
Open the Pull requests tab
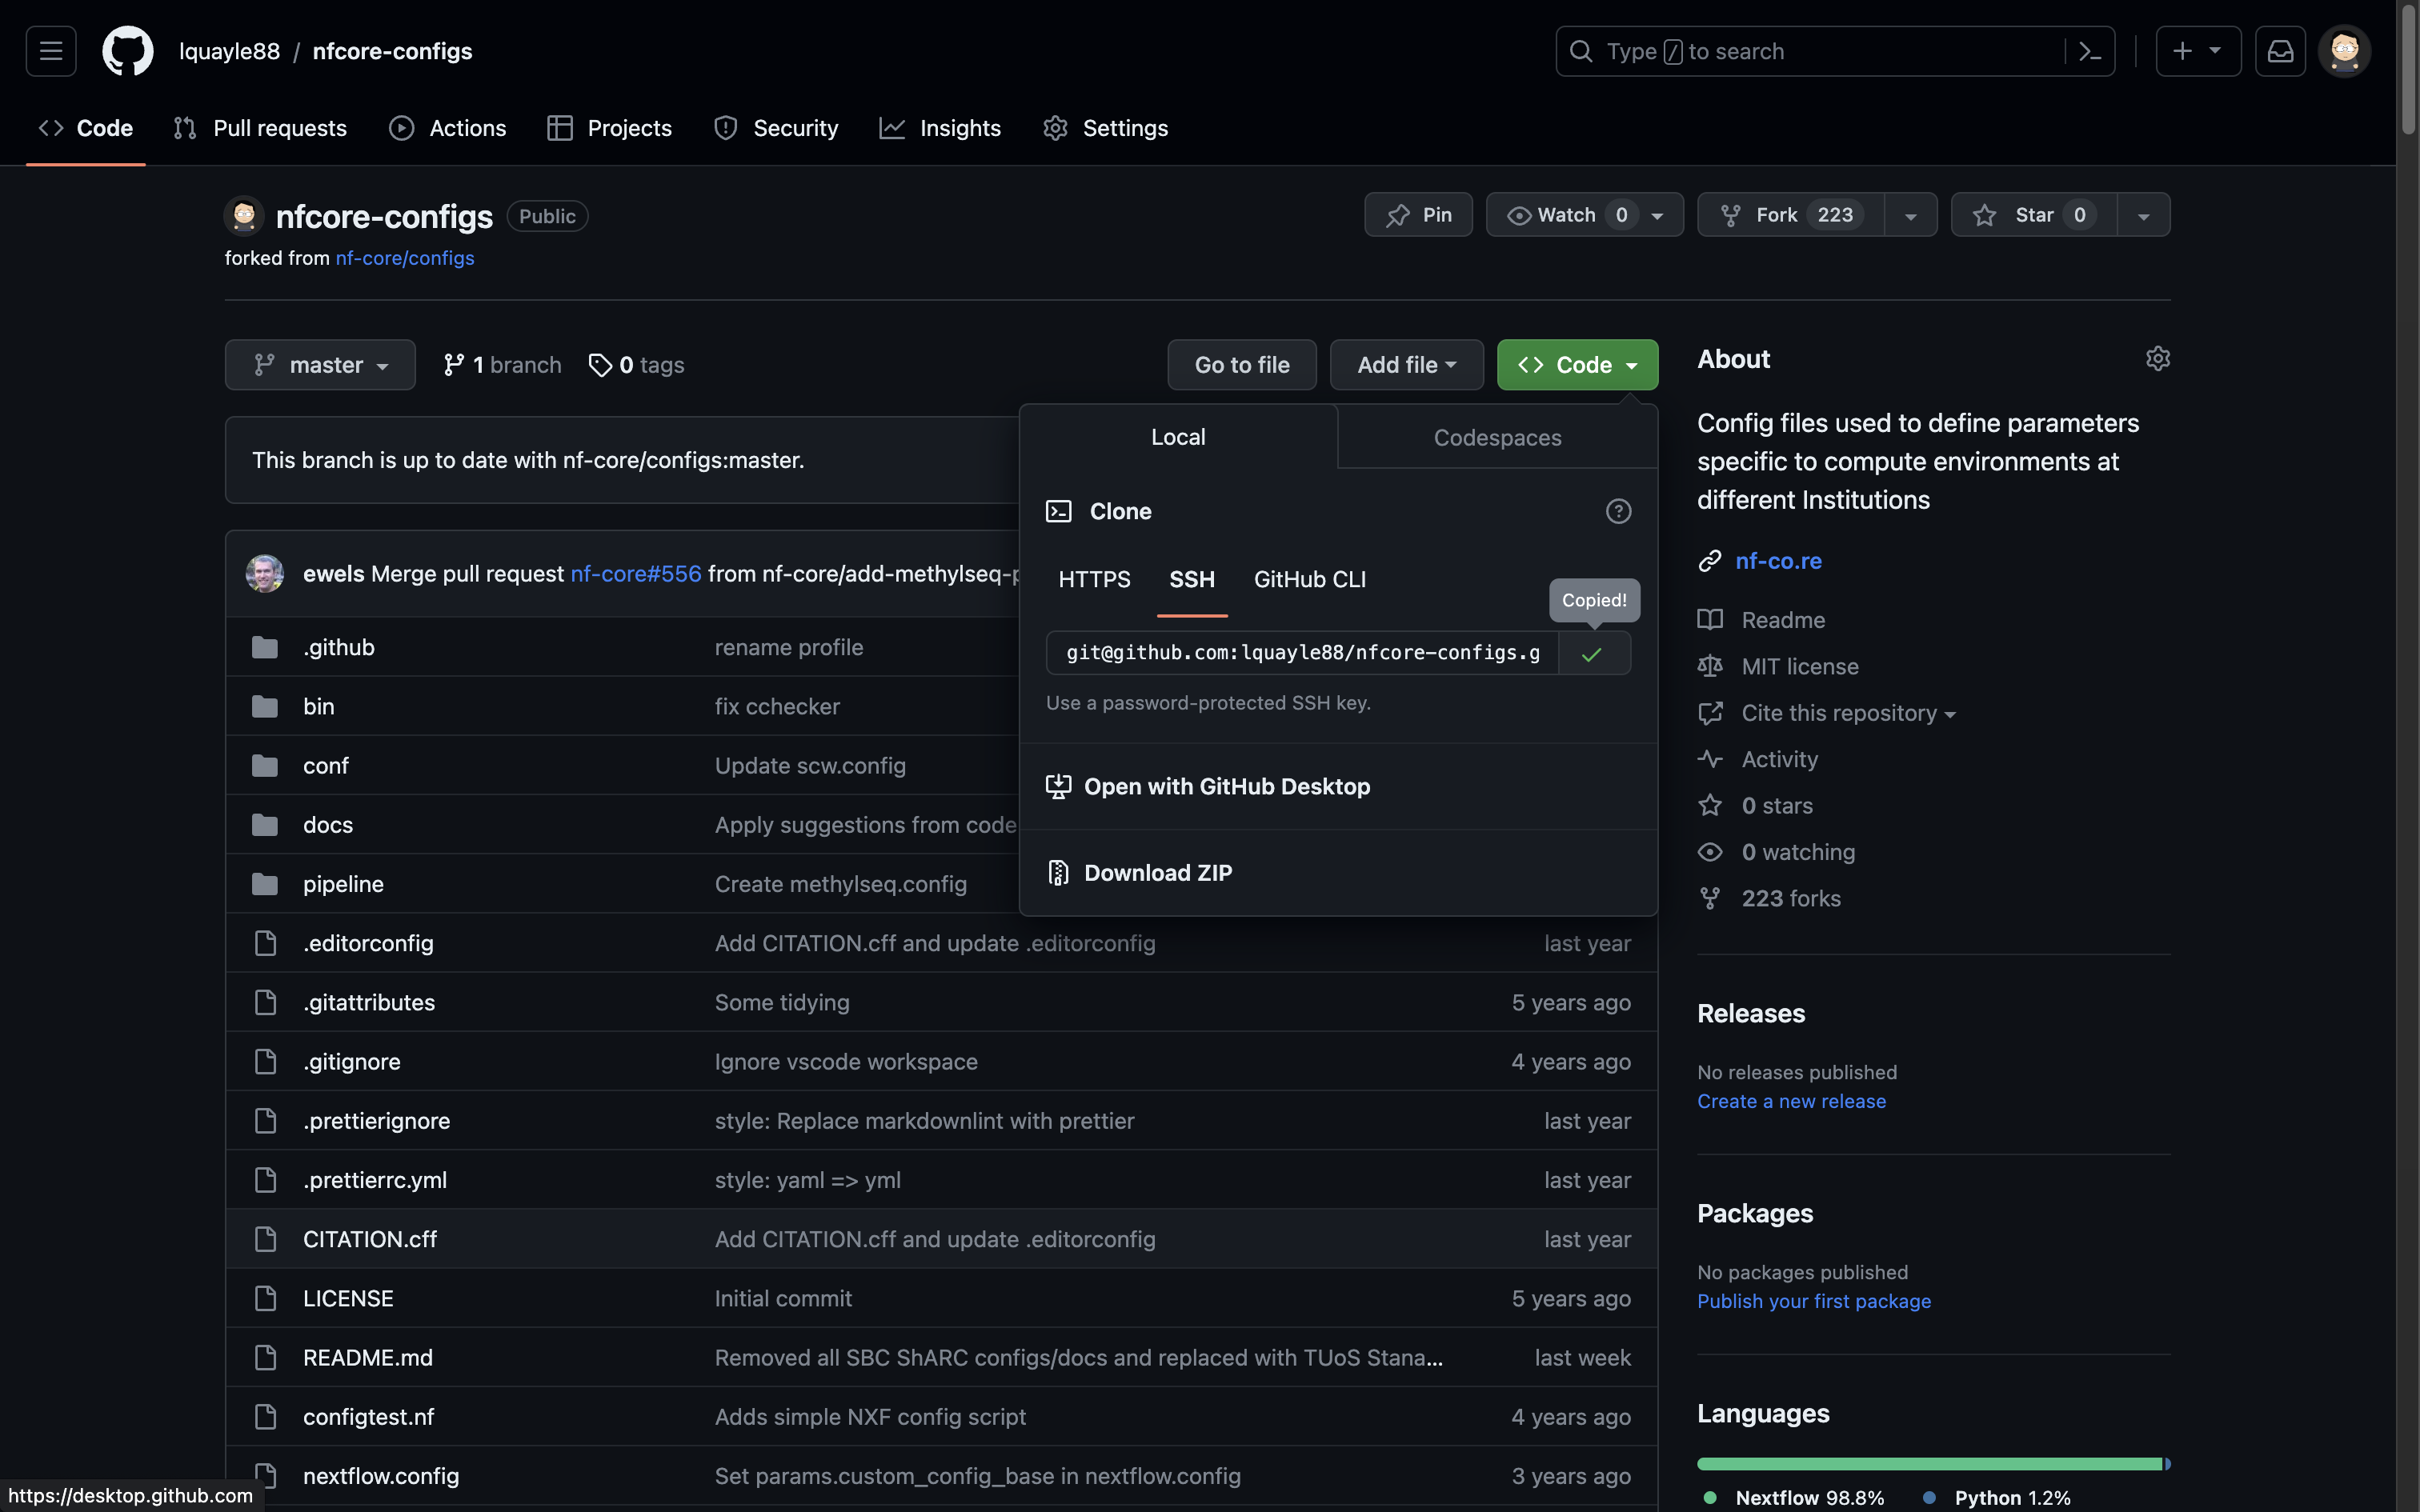pyautogui.click(x=260, y=128)
